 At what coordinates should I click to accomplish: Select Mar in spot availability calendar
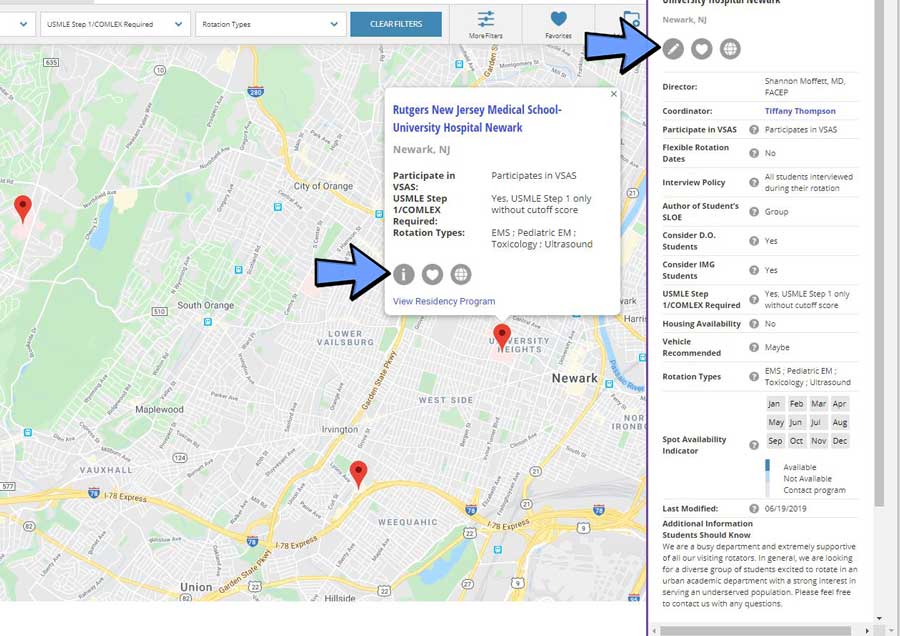click(818, 404)
